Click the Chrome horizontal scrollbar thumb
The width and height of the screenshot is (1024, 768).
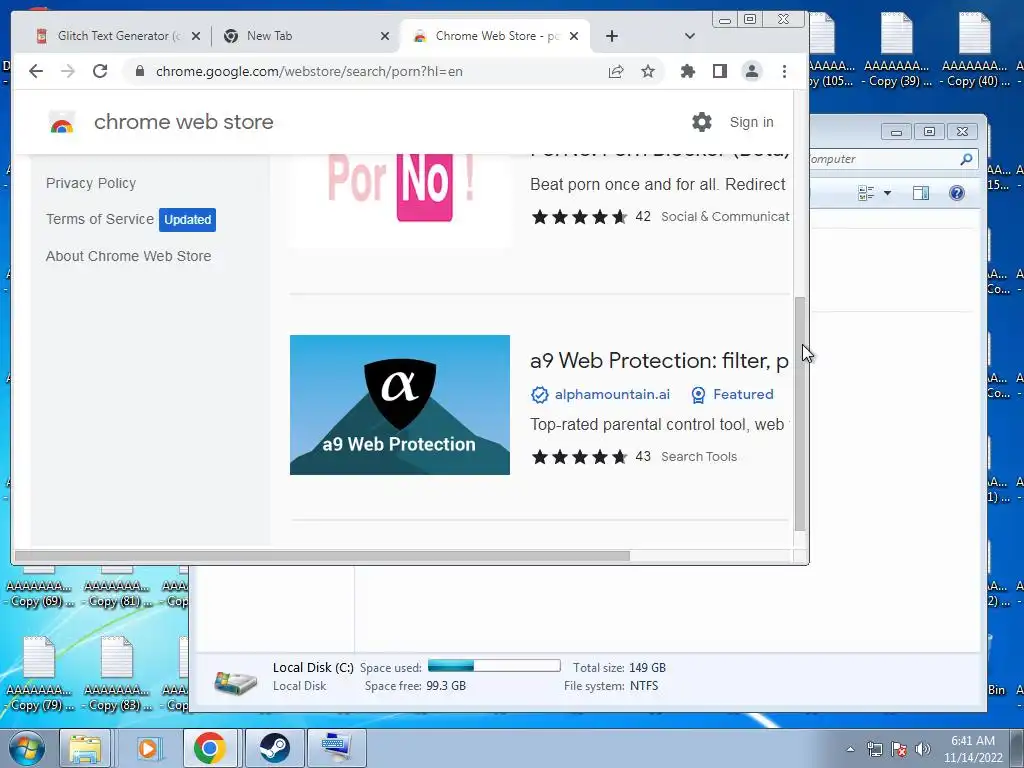(x=323, y=556)
